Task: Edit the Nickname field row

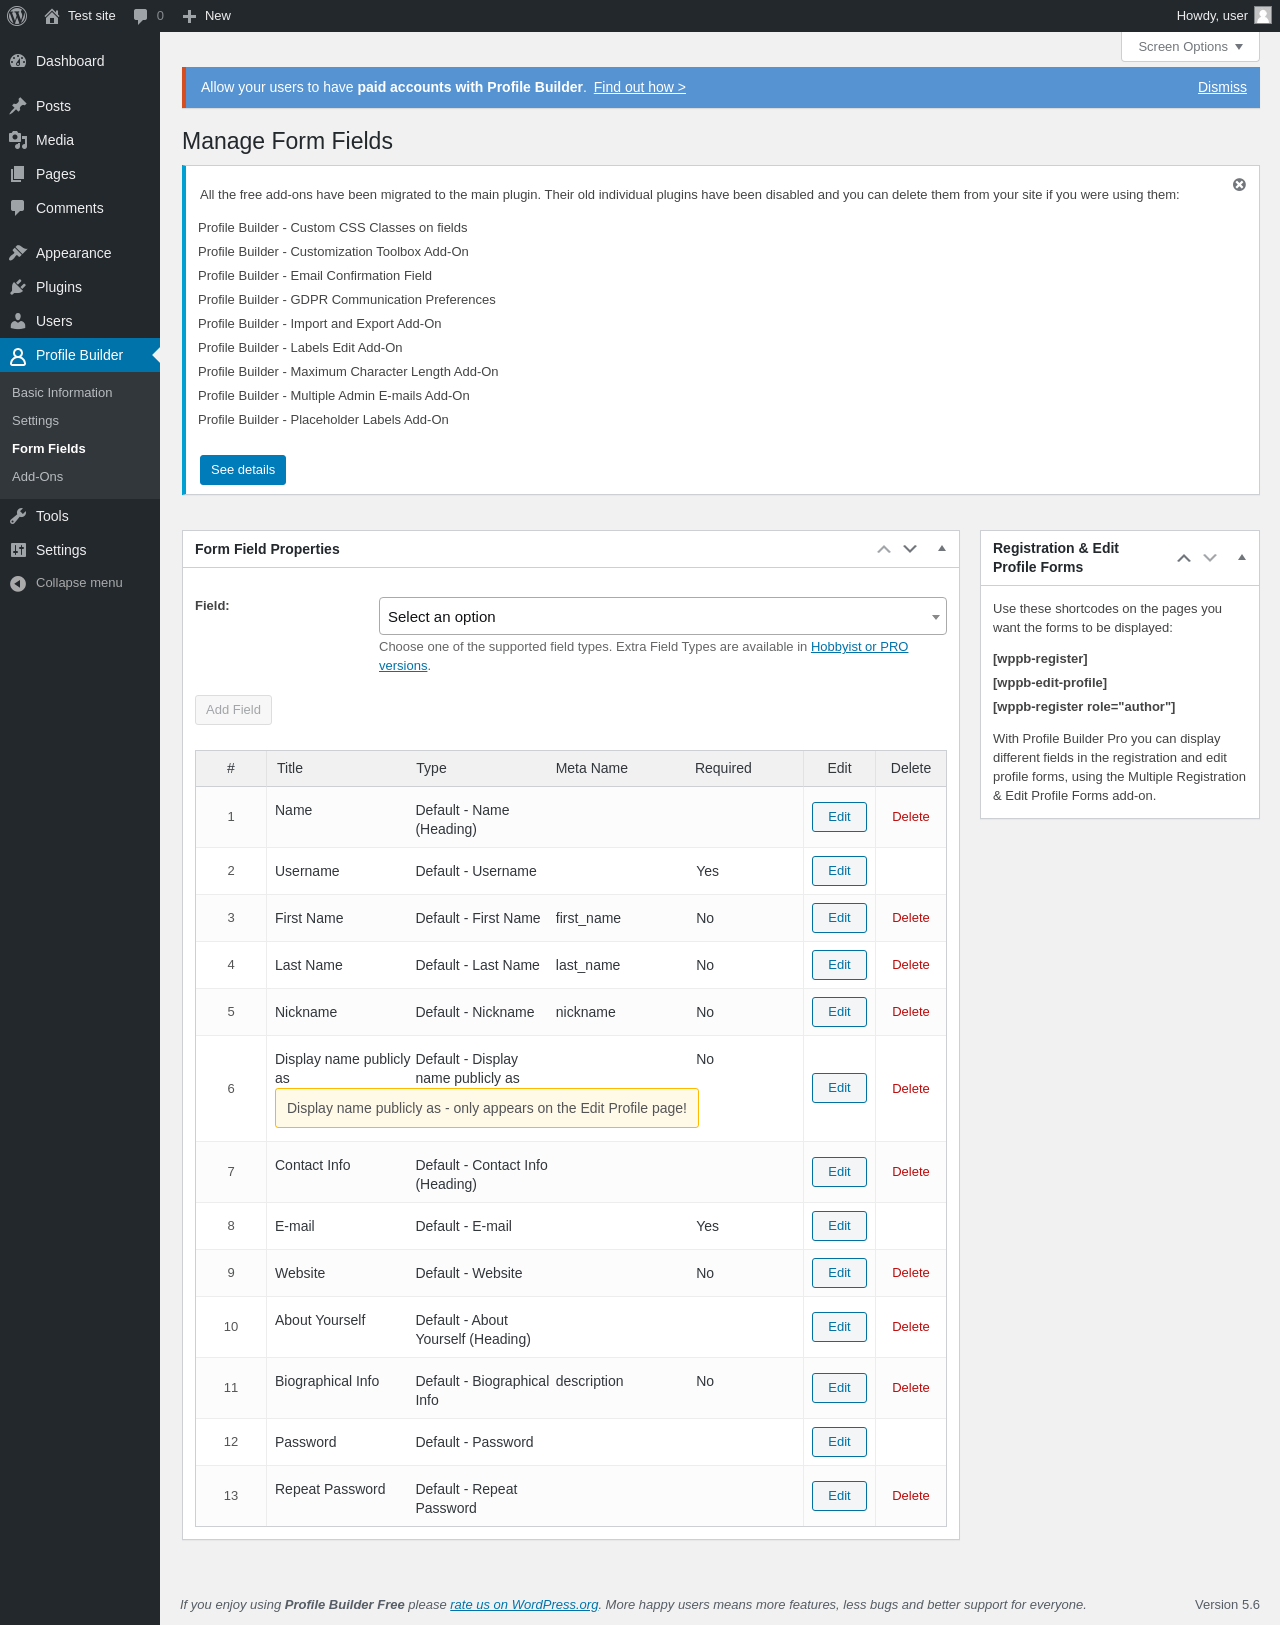Action: coord(839,1012)
